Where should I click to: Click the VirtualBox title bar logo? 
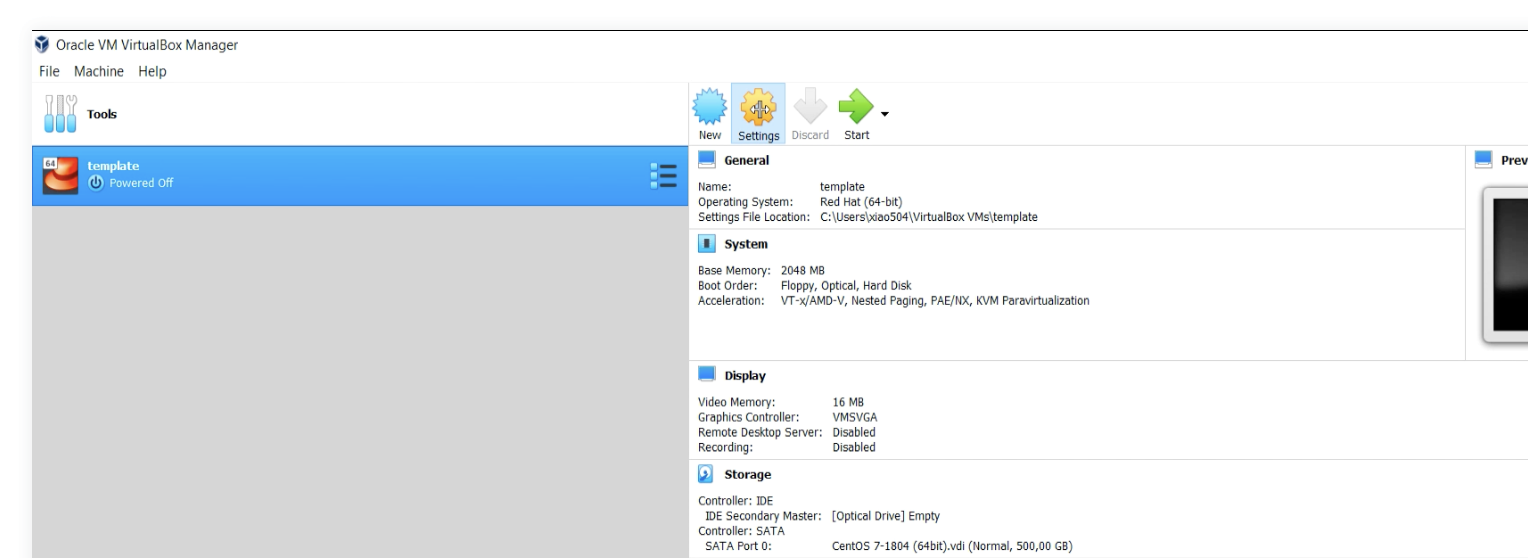[41, 44]
